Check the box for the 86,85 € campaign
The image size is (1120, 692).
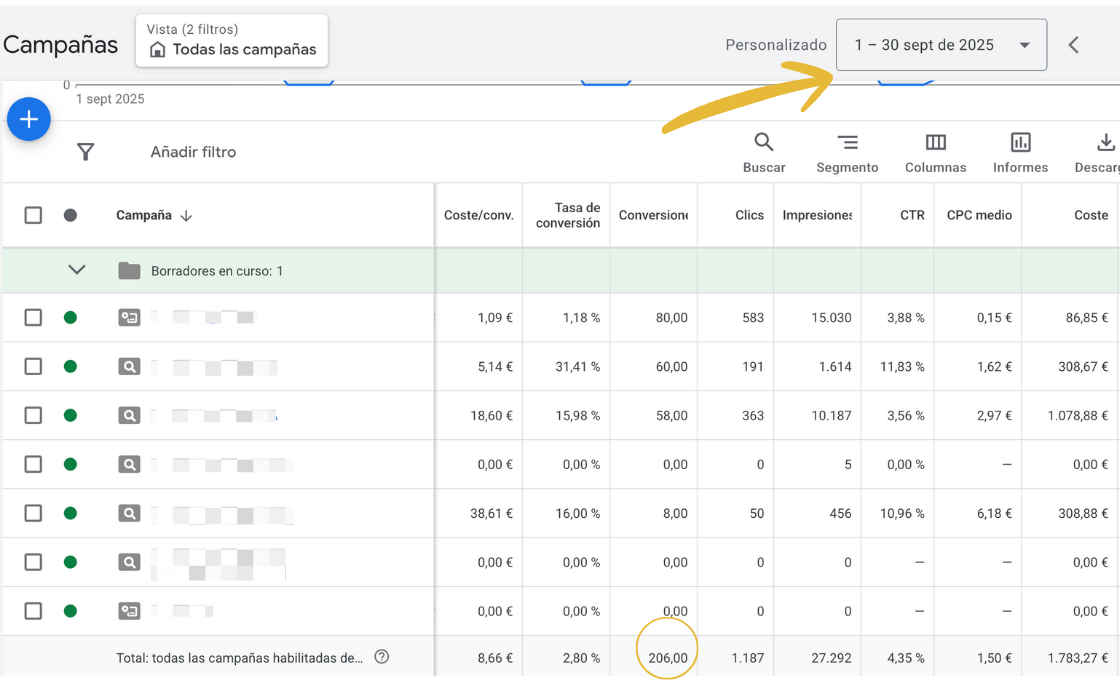(x=33, y=317)
